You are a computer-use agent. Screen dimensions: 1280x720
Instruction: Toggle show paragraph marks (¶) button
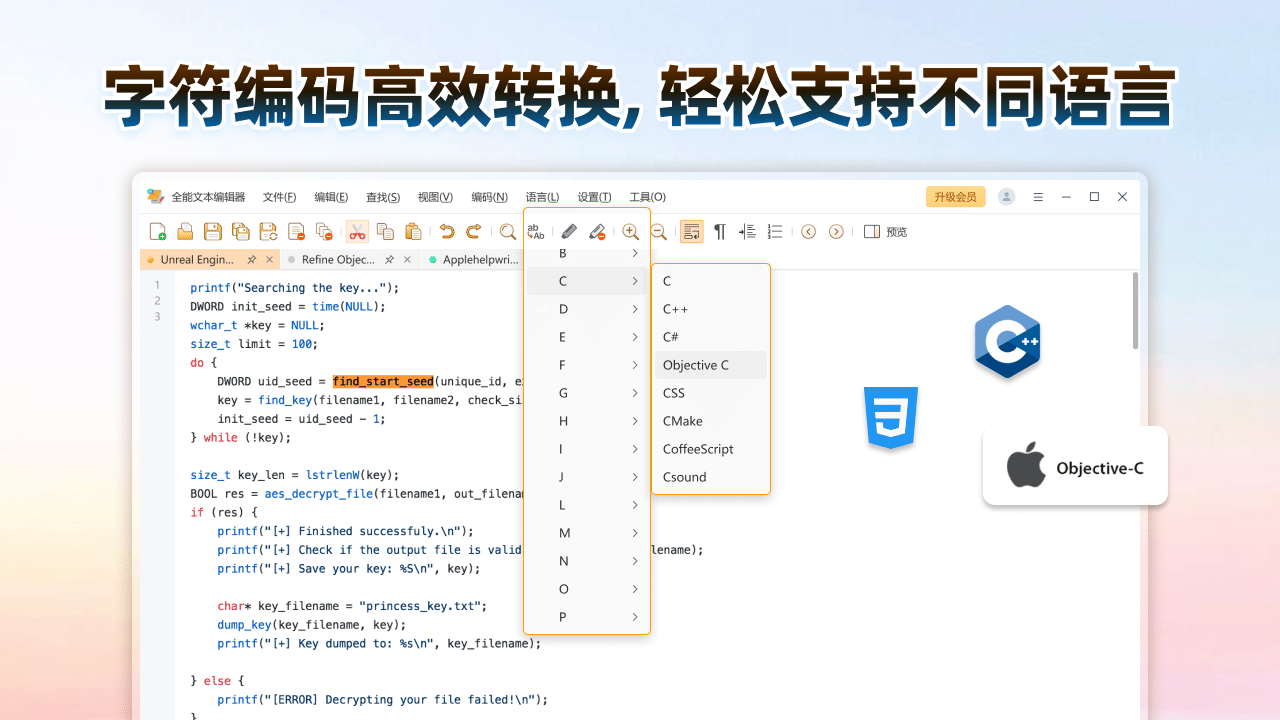tap(720, 232)
